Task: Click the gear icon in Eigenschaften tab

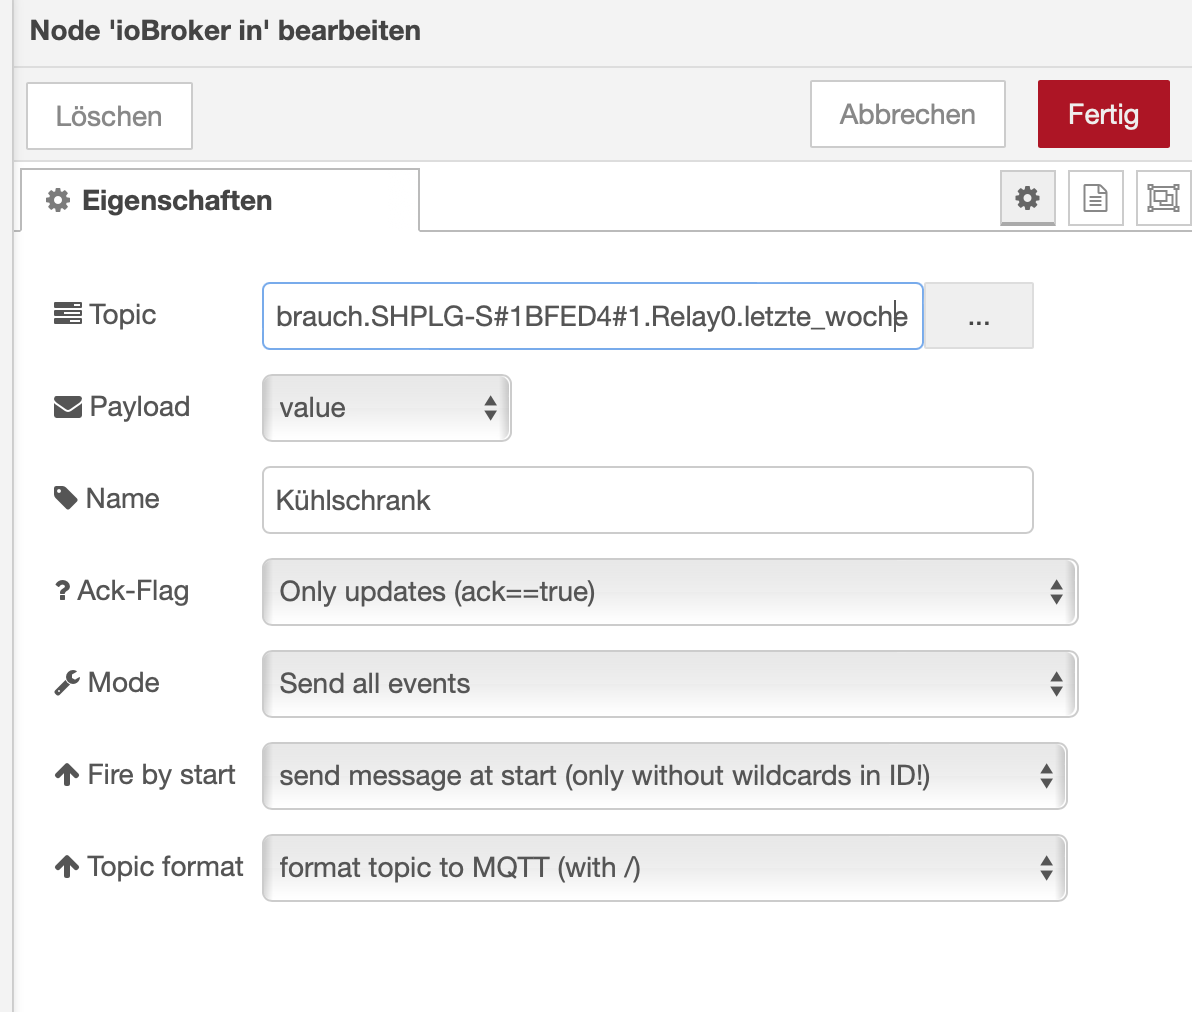Action: tap(58, 200)
